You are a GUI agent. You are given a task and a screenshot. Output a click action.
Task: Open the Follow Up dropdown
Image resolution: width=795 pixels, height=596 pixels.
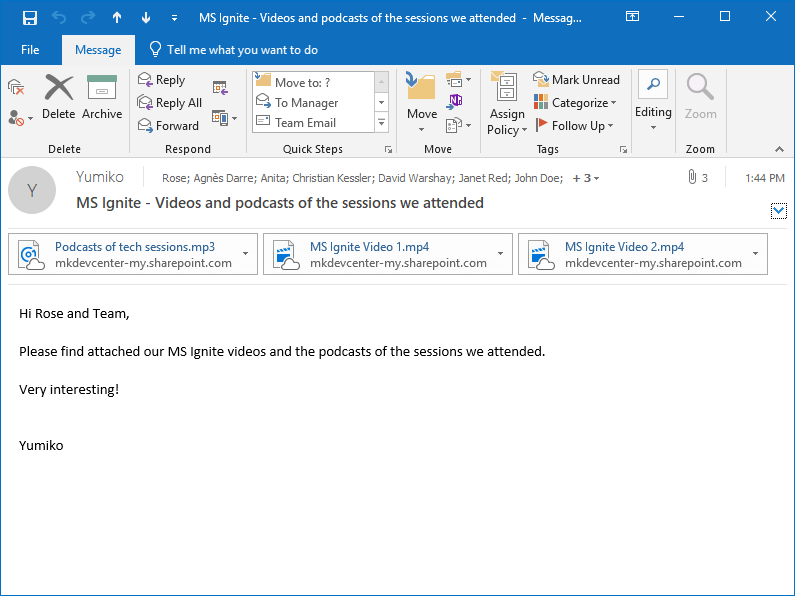click(574, 125)
